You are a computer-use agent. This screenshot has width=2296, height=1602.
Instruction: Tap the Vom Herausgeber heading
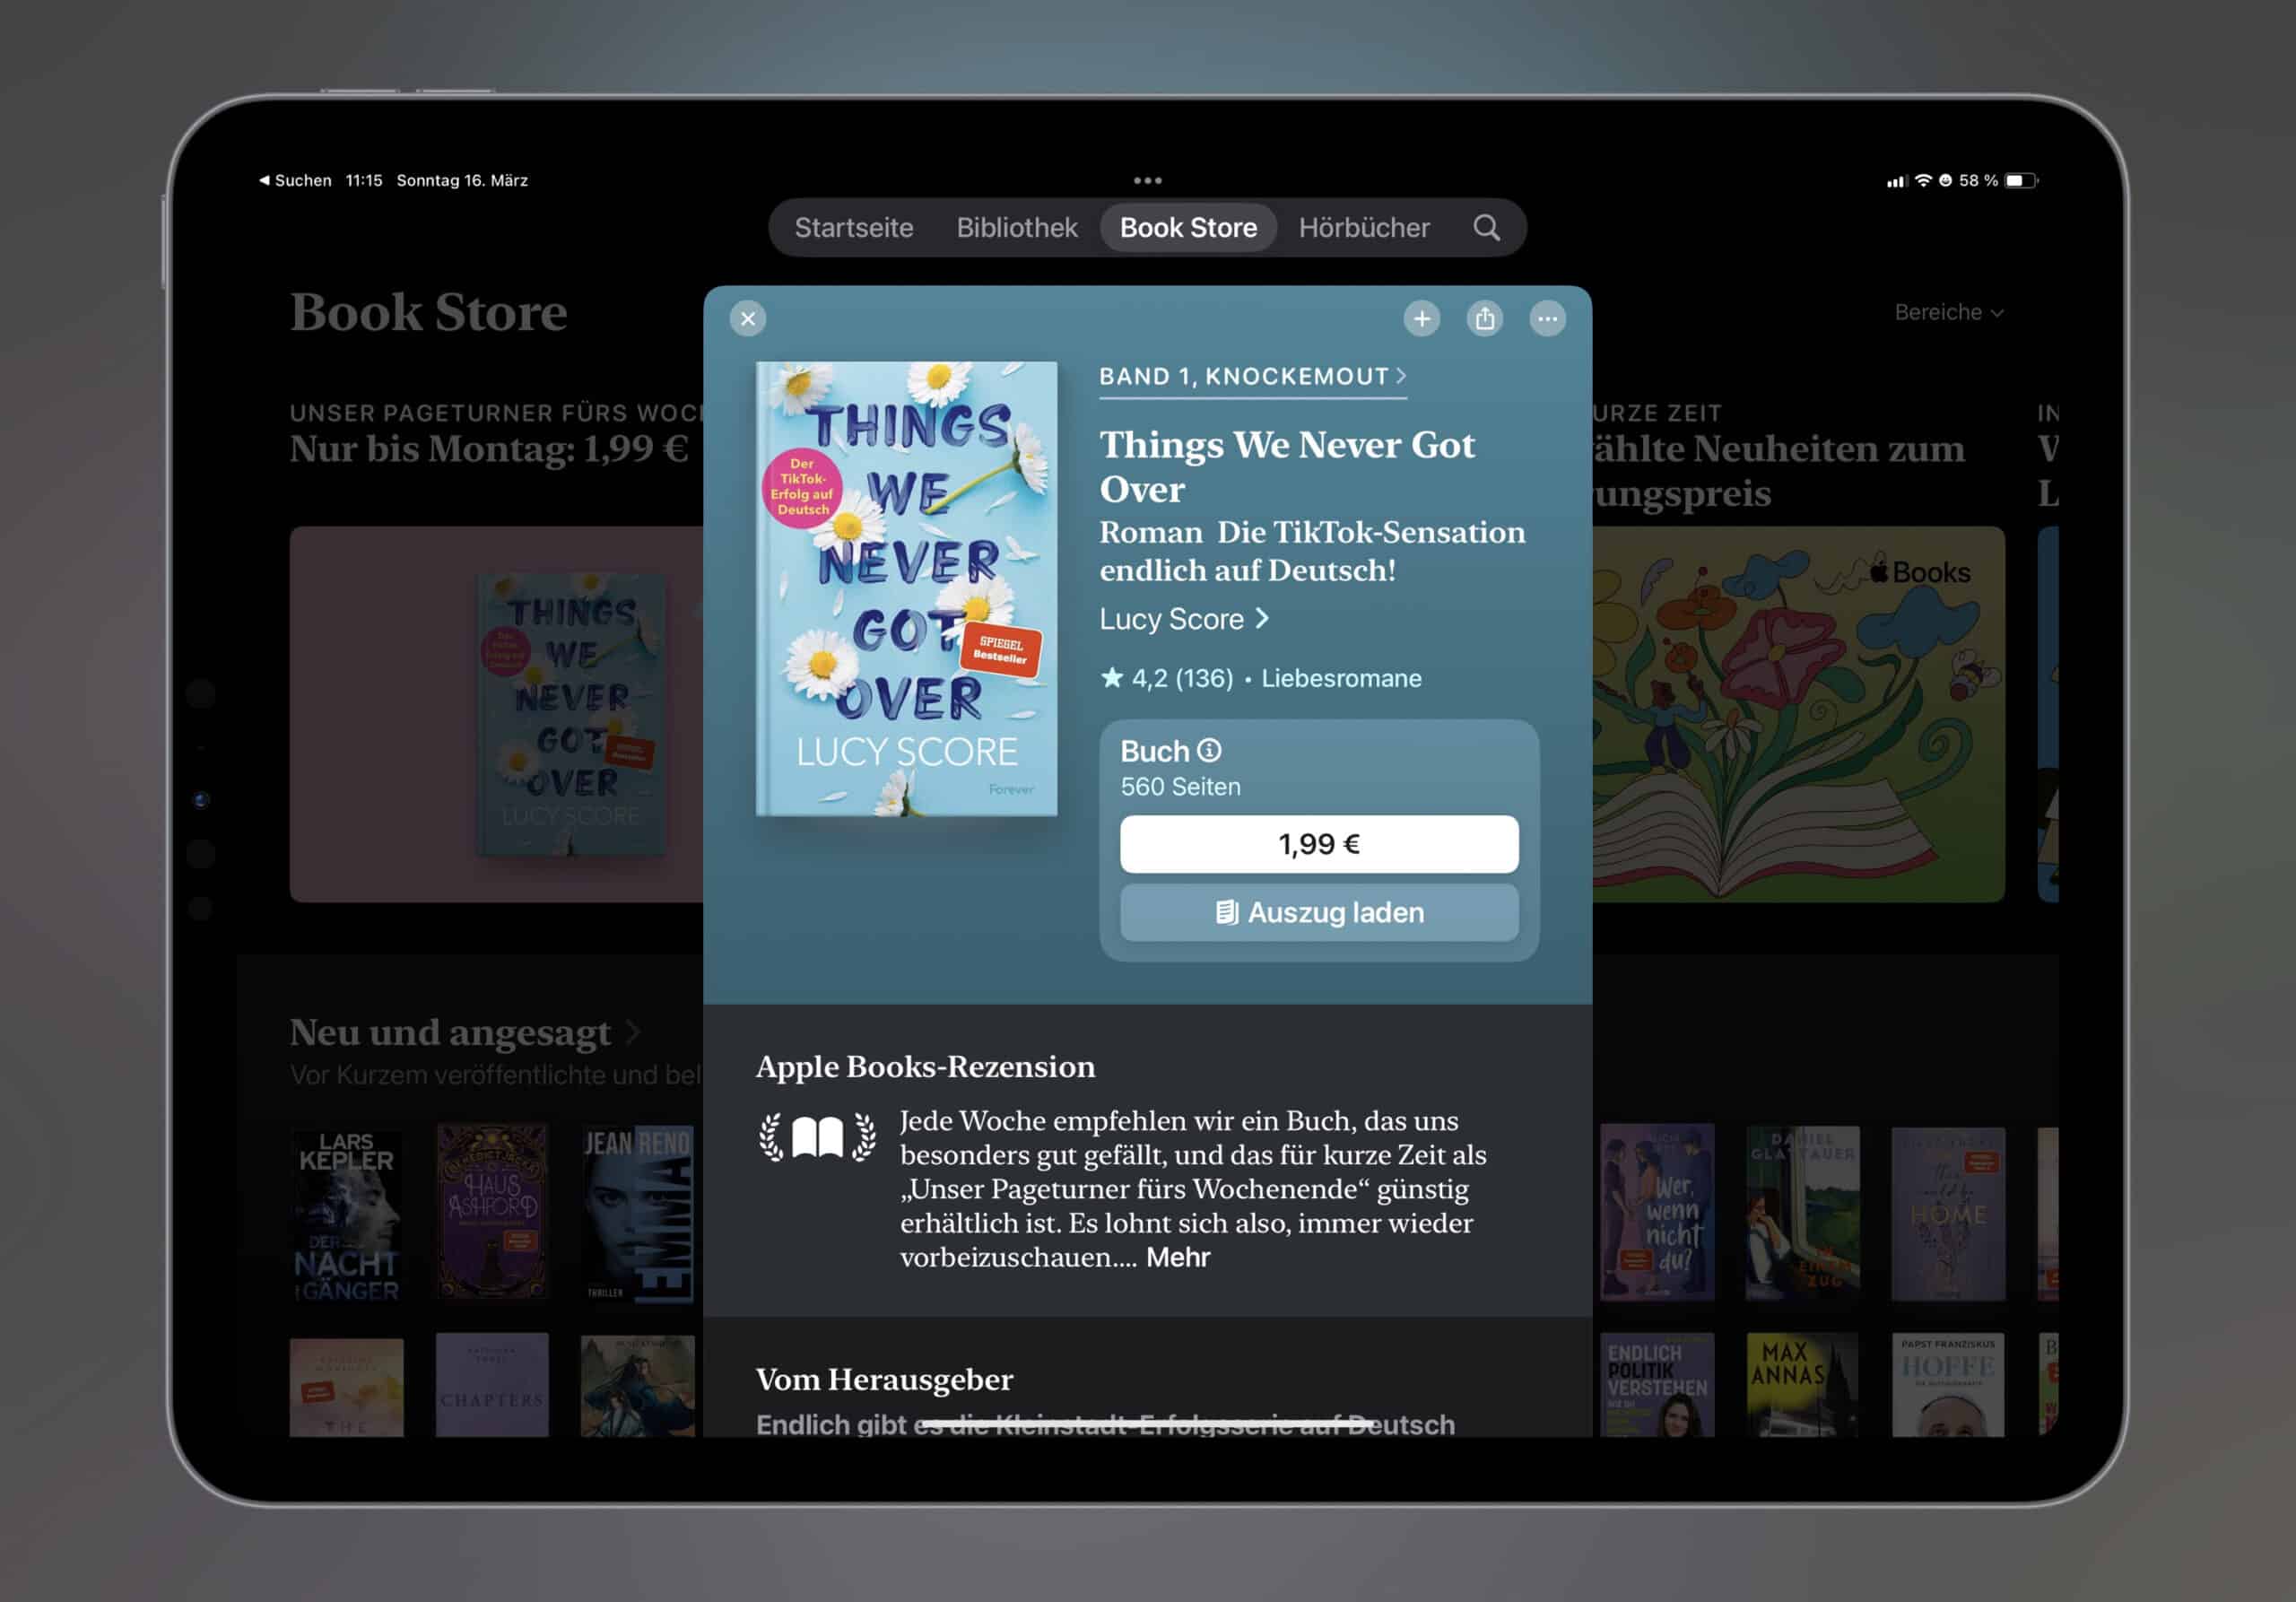[884, 1380]
